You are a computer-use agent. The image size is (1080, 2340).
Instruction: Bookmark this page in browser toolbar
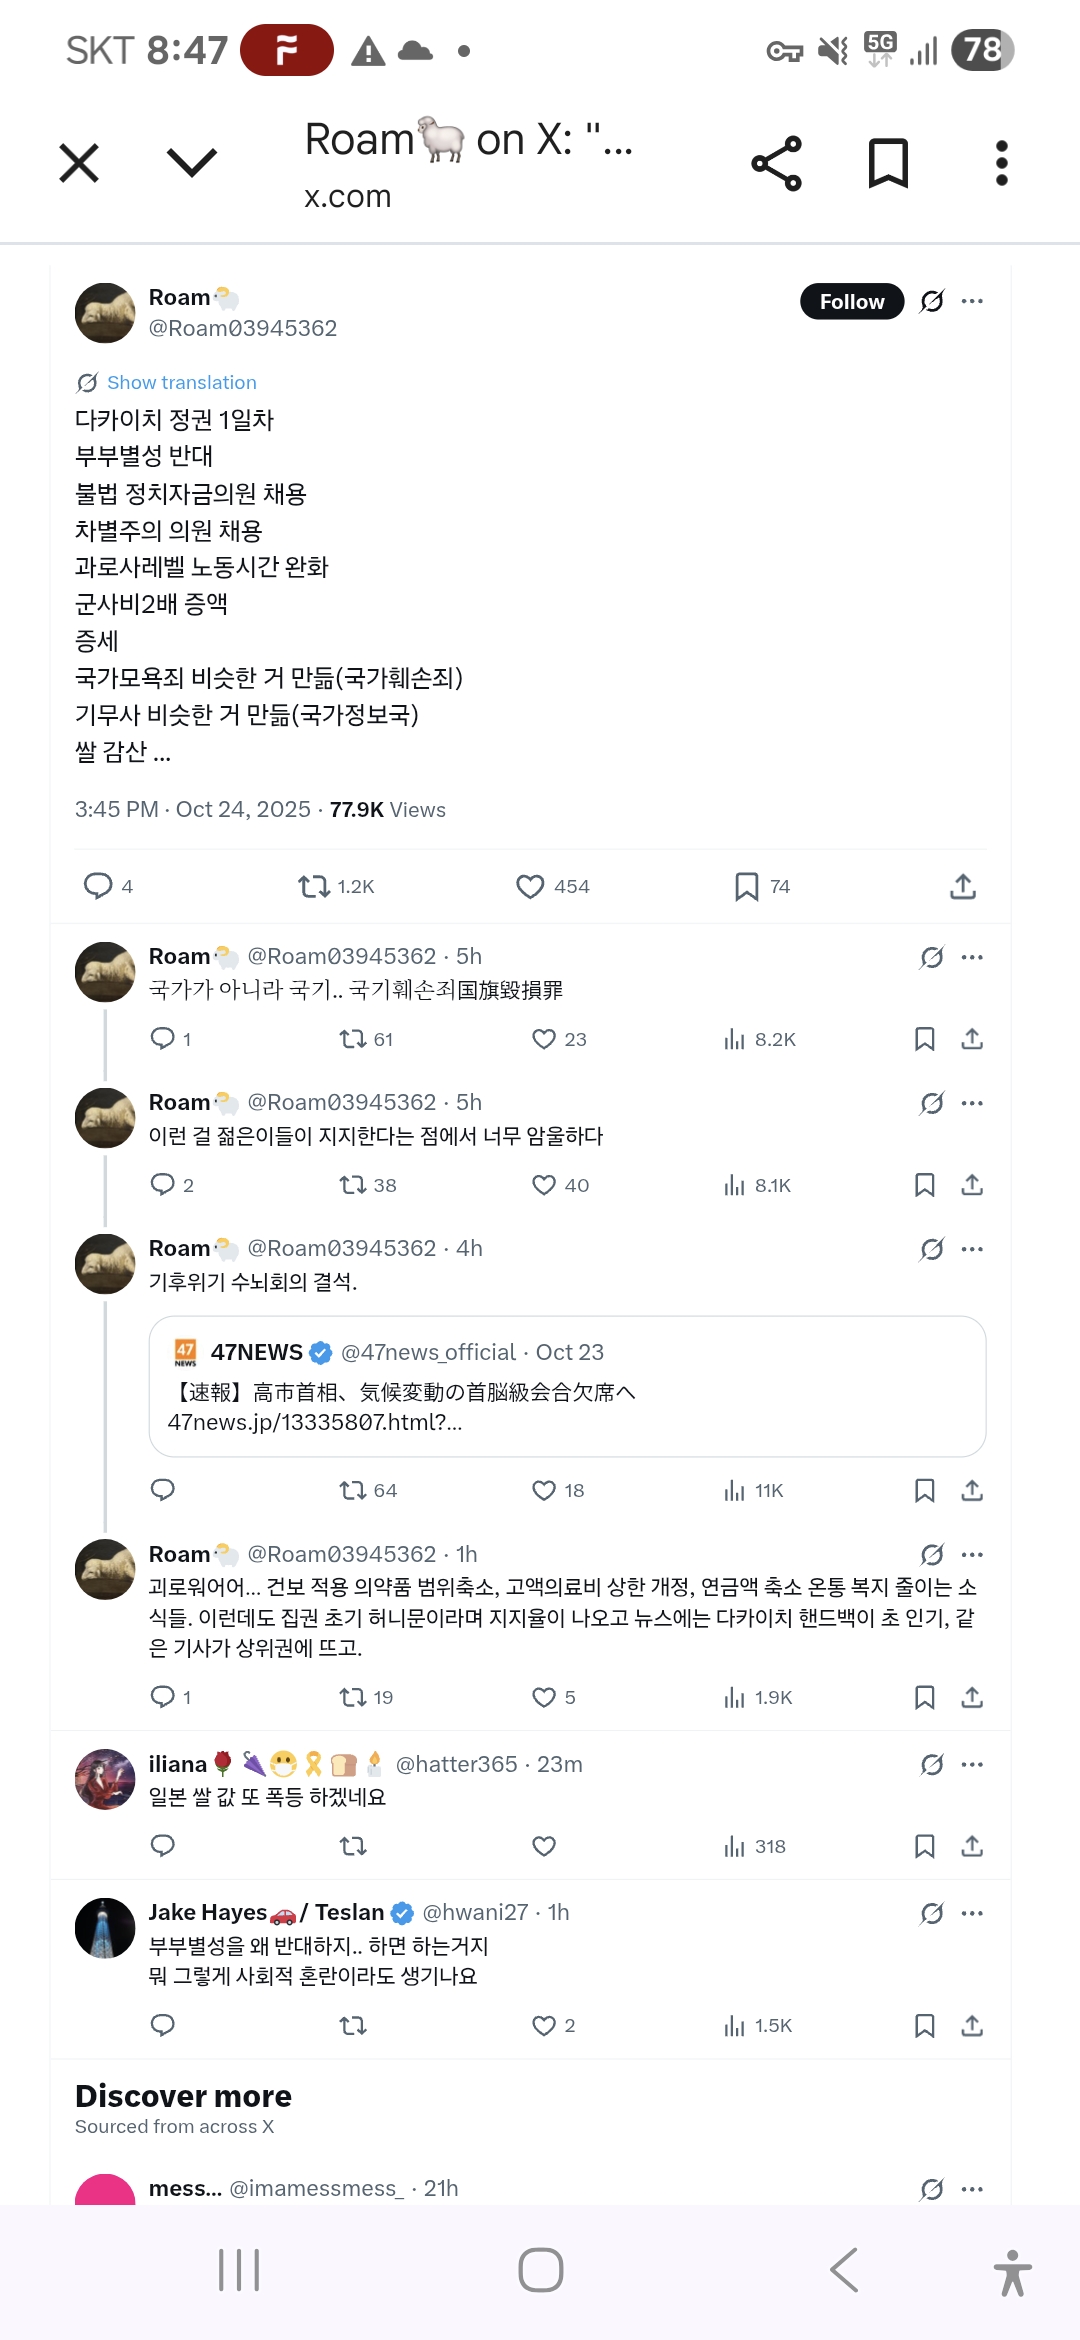point(888,163)
